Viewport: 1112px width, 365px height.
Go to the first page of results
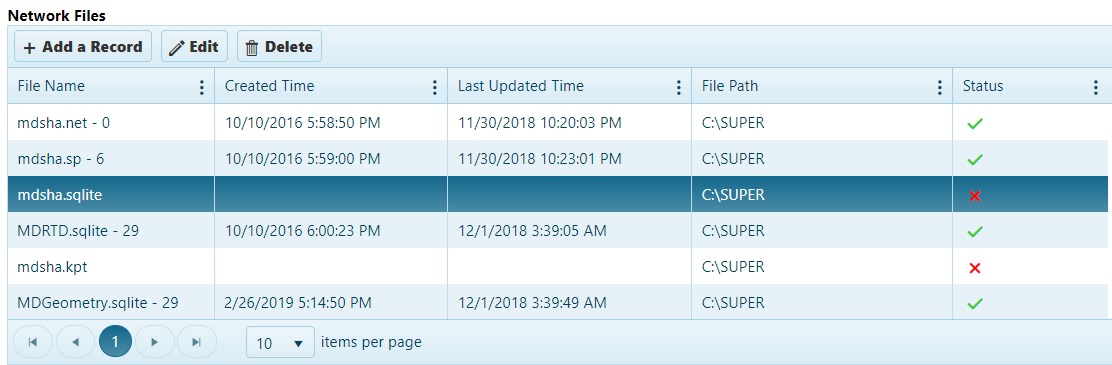pyautogui.click(x=33, y=342)
